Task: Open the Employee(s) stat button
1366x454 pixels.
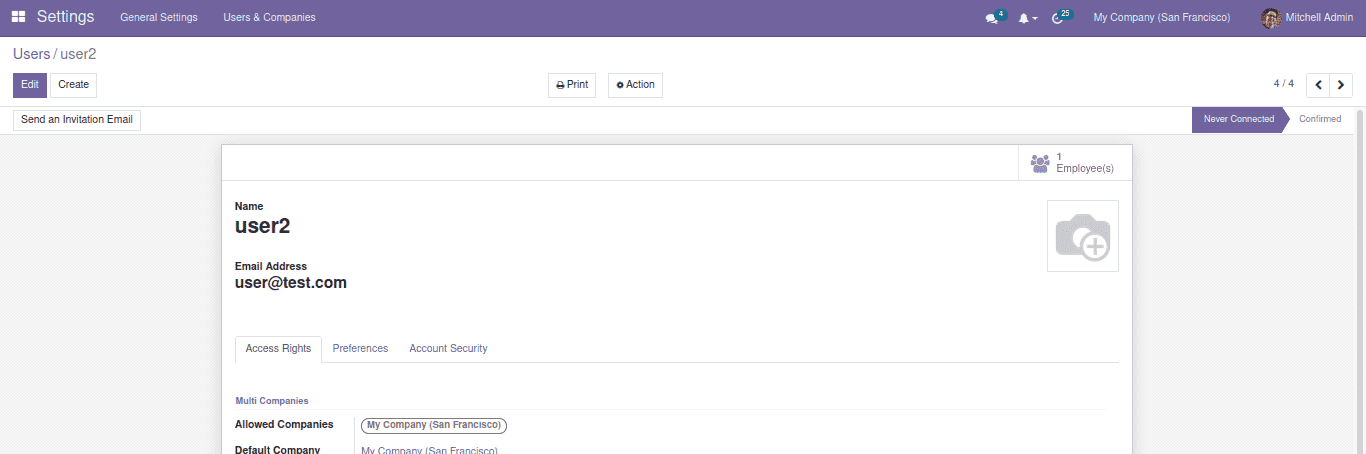Action: point(1074,163)
